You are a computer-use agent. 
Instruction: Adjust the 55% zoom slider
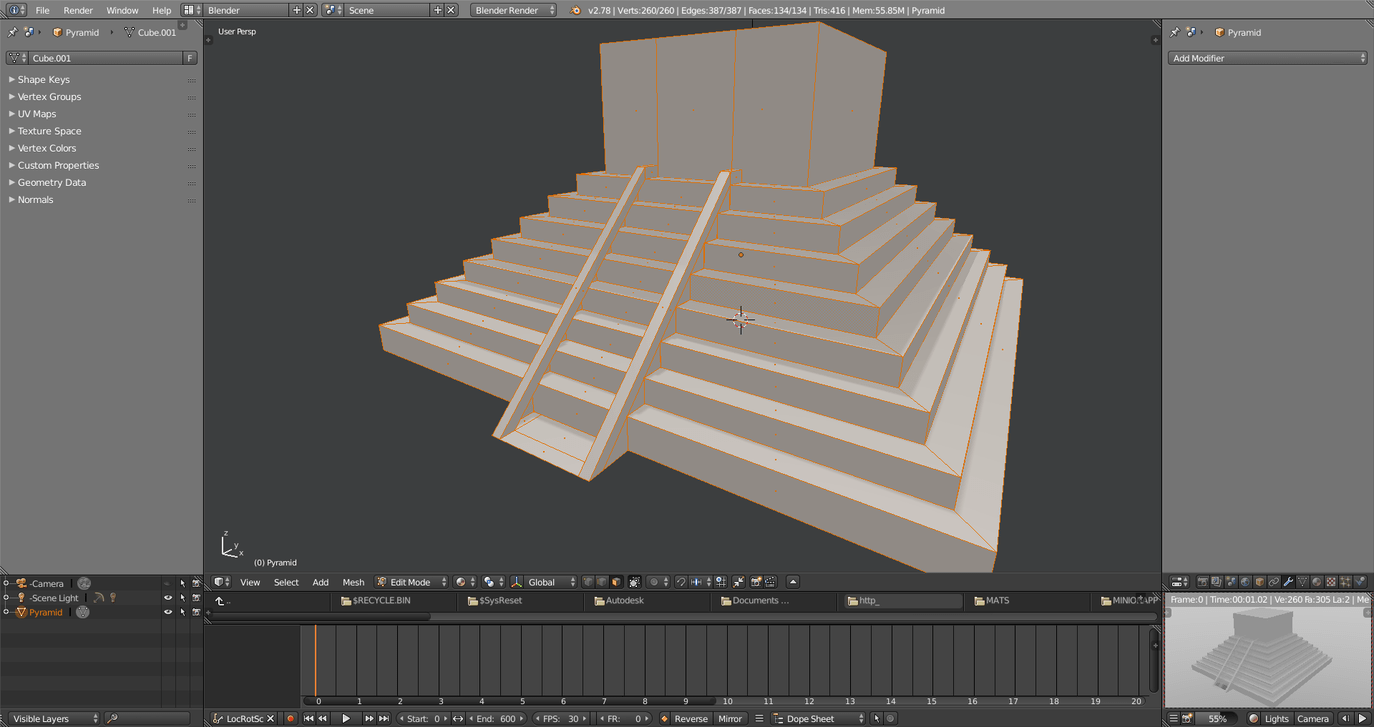(x=1217, y=718)
